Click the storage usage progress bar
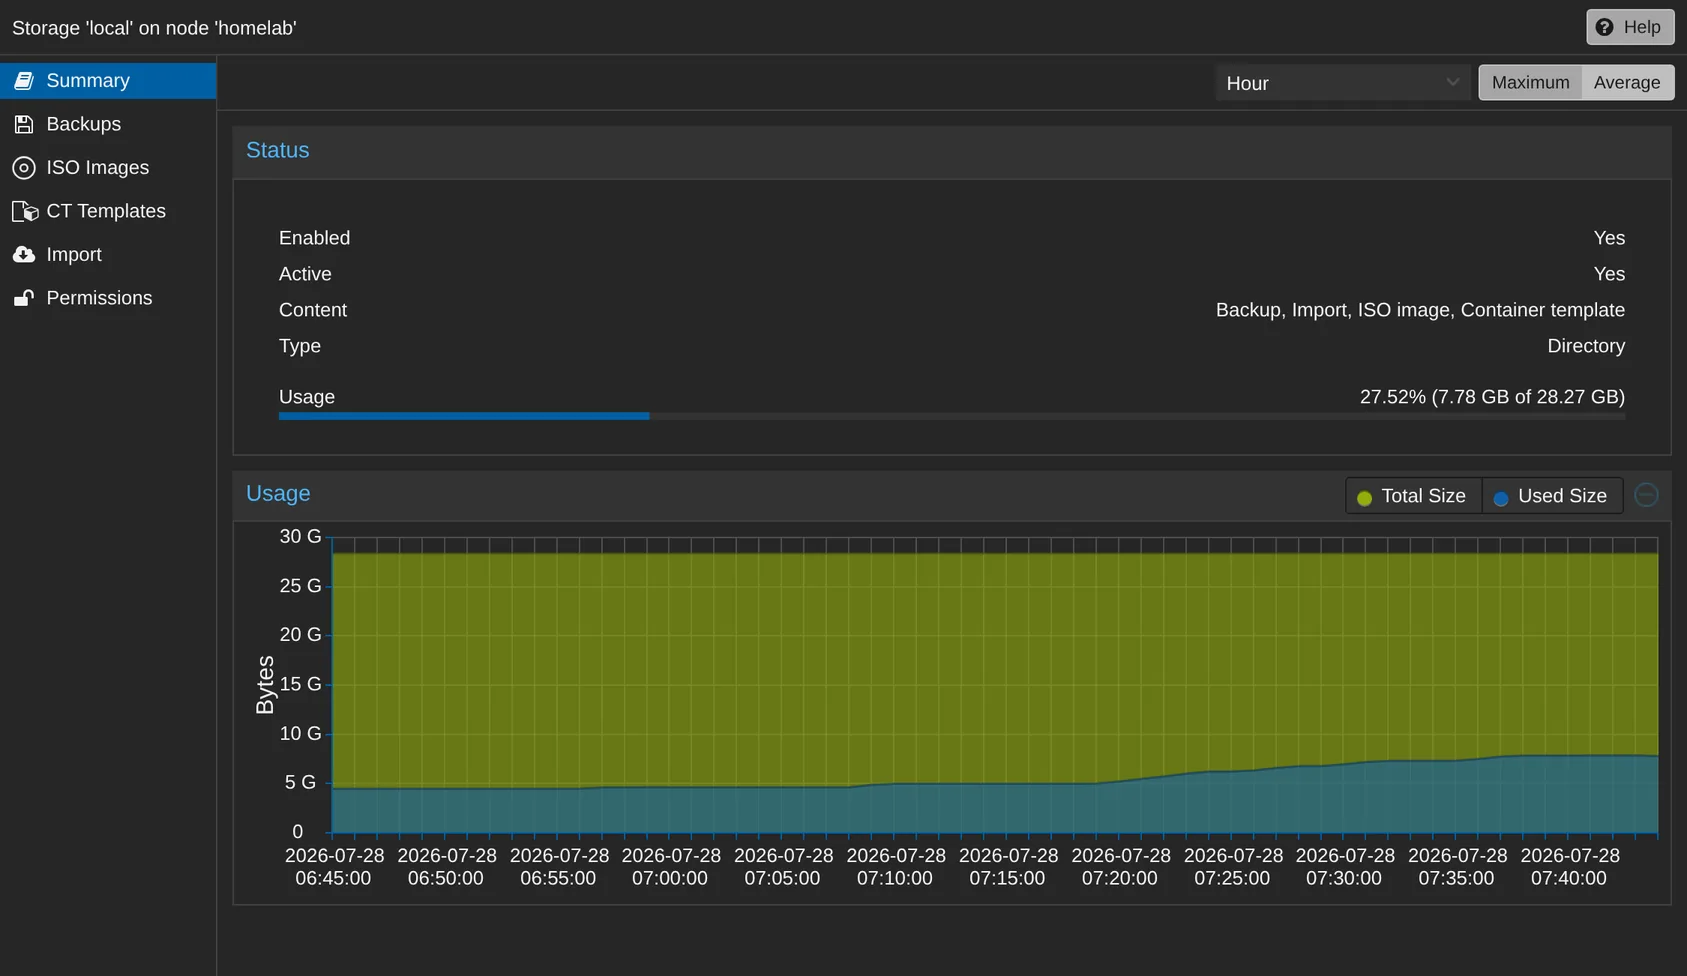The image size is (1687, 976). (952, 416)
